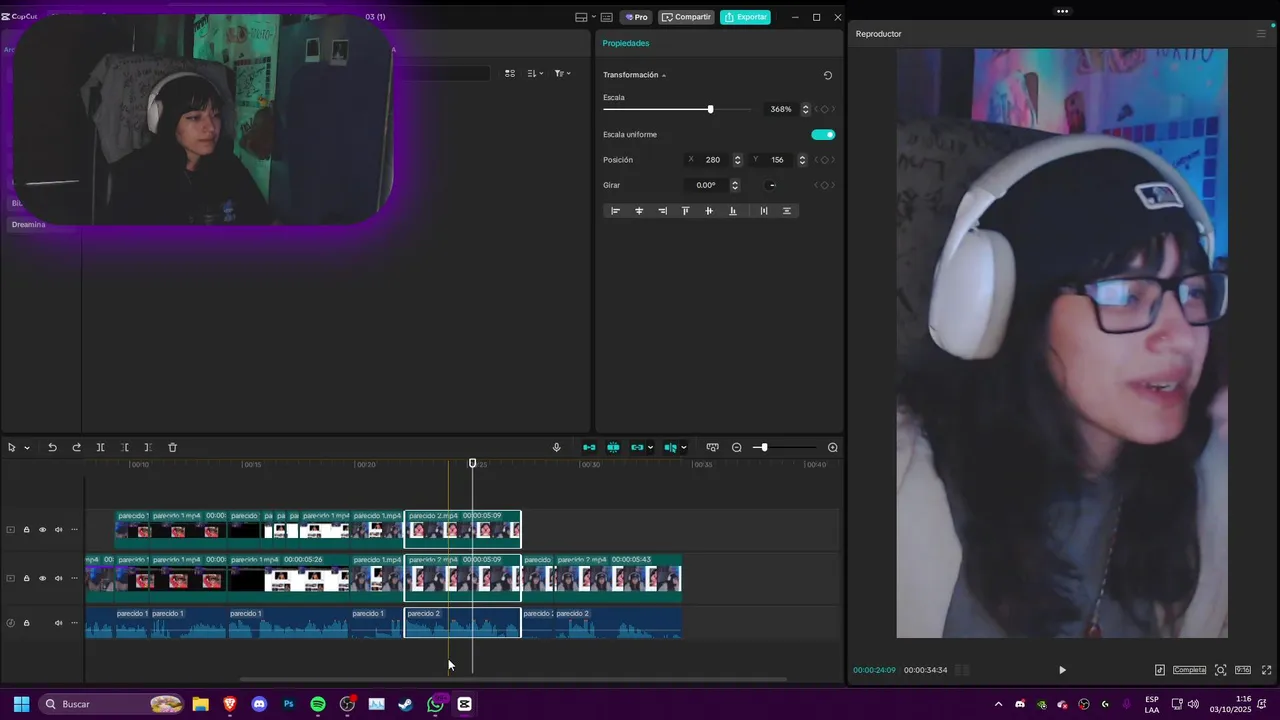This screenshot has height=720, width=1280.
Task: Align the clip to the right edge
Action: [662, 211]
